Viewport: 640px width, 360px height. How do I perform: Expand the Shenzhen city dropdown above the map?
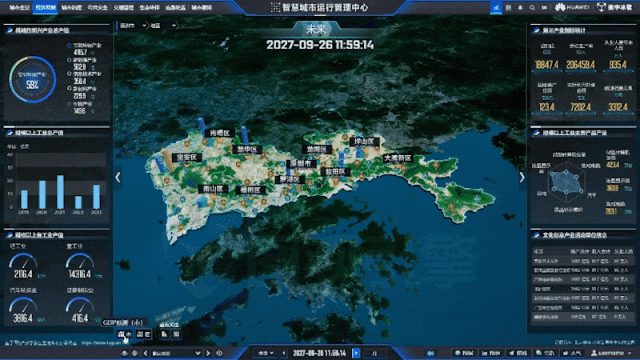coord(133,26)
